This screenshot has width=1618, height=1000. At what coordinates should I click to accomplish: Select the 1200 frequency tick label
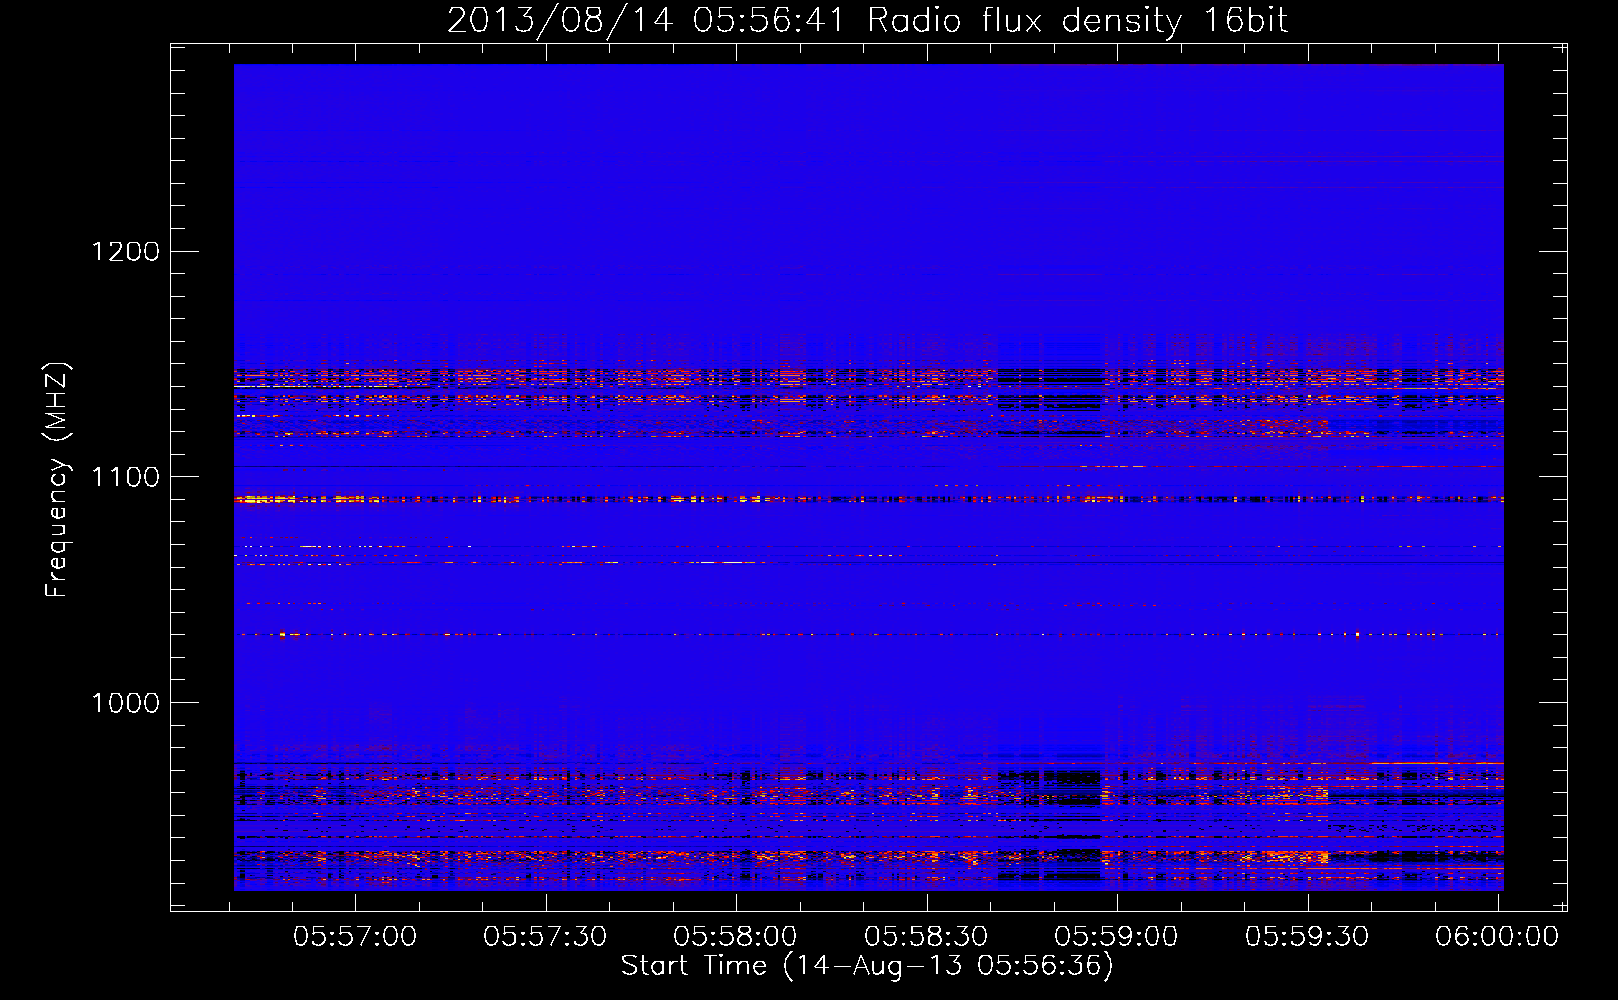click(x=126, y=251)
